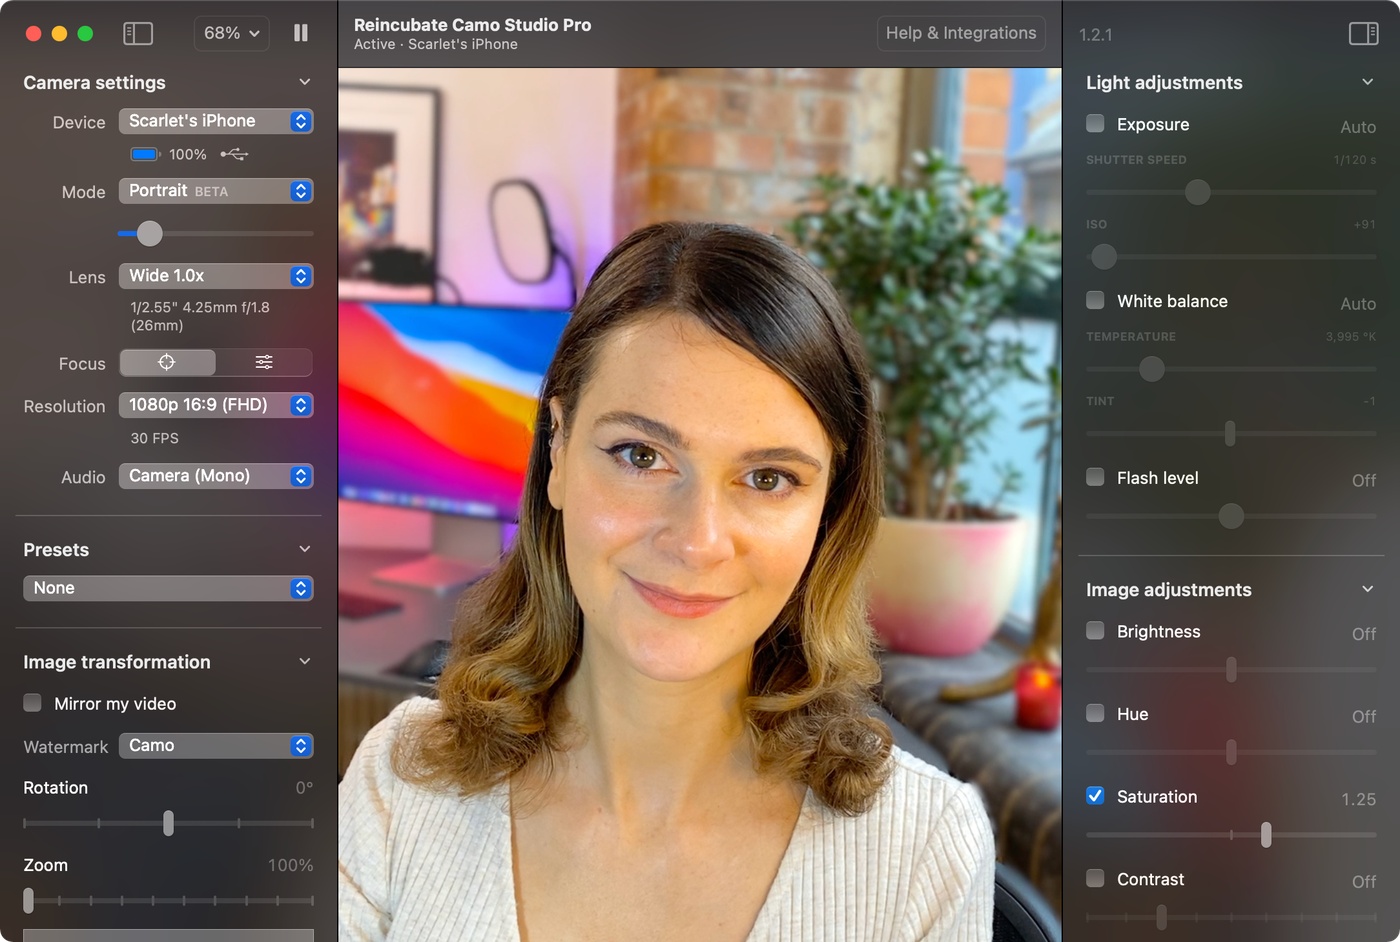Viewport: 1400px width, 942px height.
Task: Pause the camera video feed
Action: coord(301,33)
